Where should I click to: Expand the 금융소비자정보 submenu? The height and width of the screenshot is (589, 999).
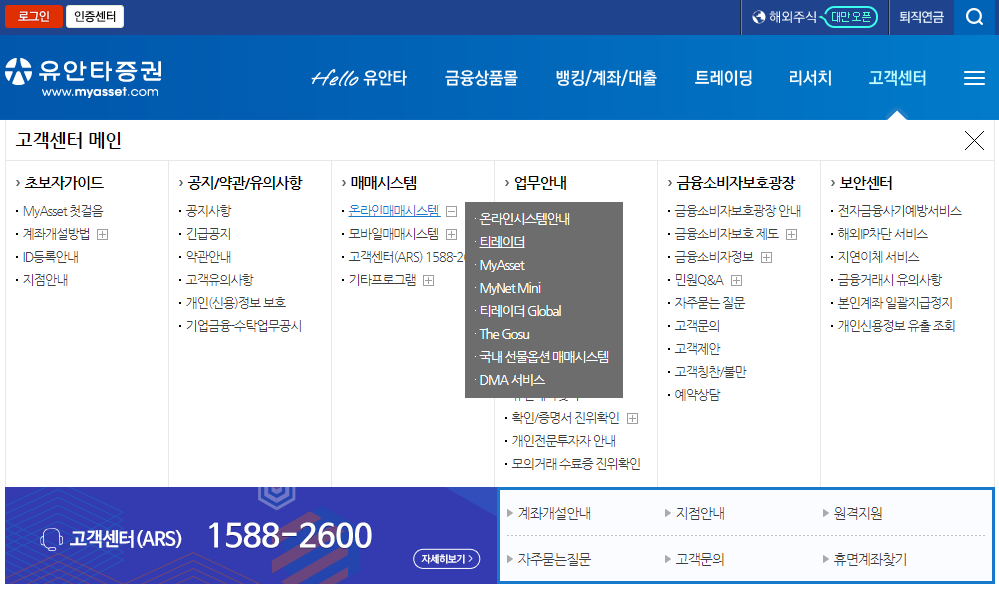coord(766,258)
